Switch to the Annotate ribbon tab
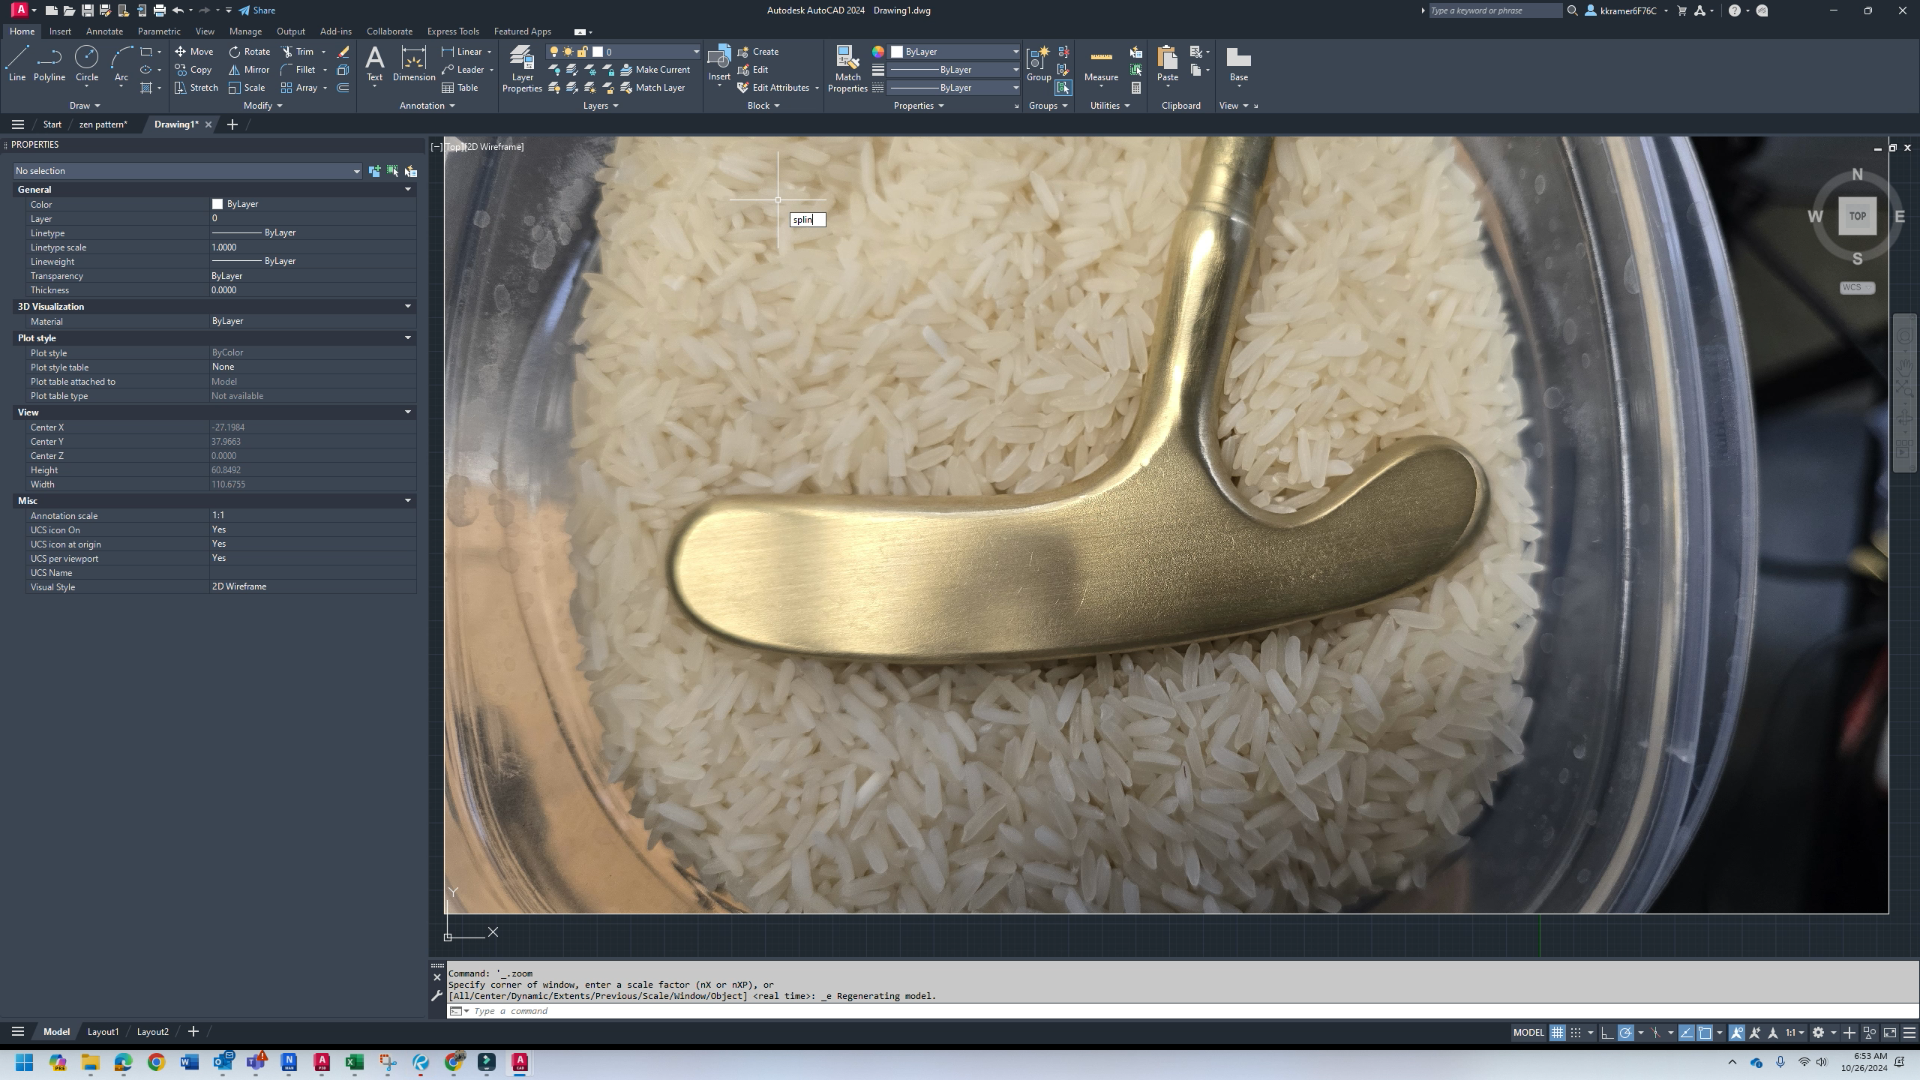1920x1080 pixels. (x=104, y=31)
